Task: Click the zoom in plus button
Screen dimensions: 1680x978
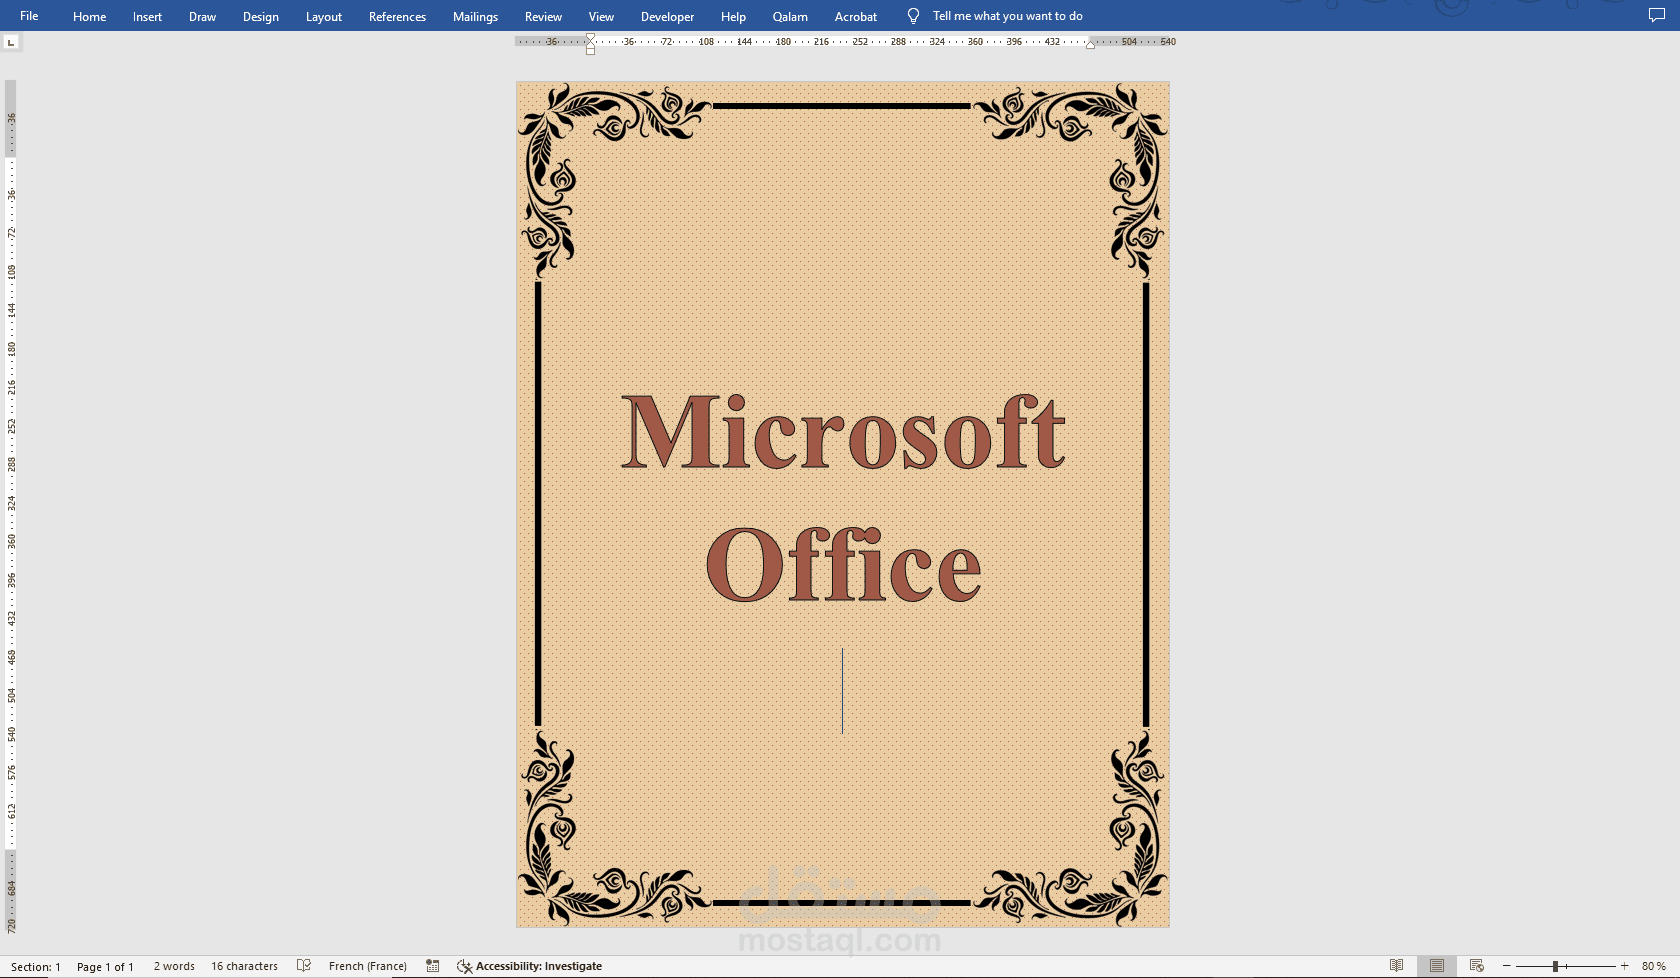Action: (1624, 966)
